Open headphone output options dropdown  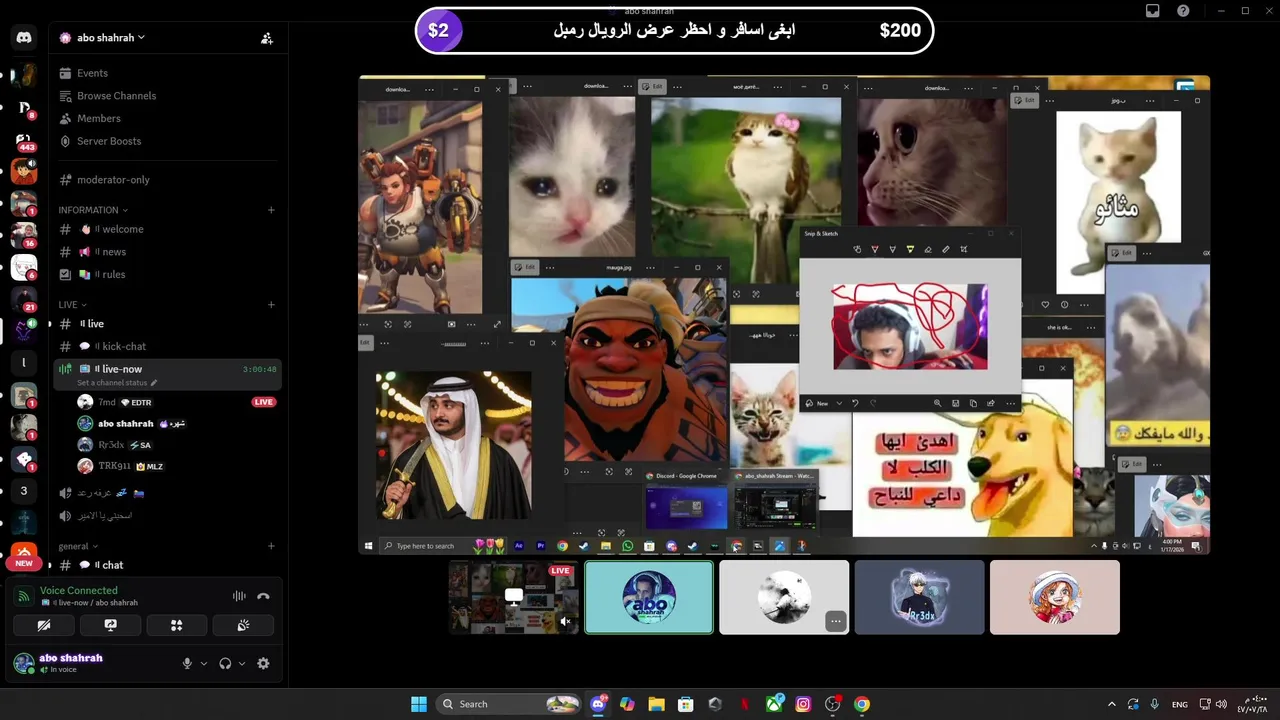[242, 663]
